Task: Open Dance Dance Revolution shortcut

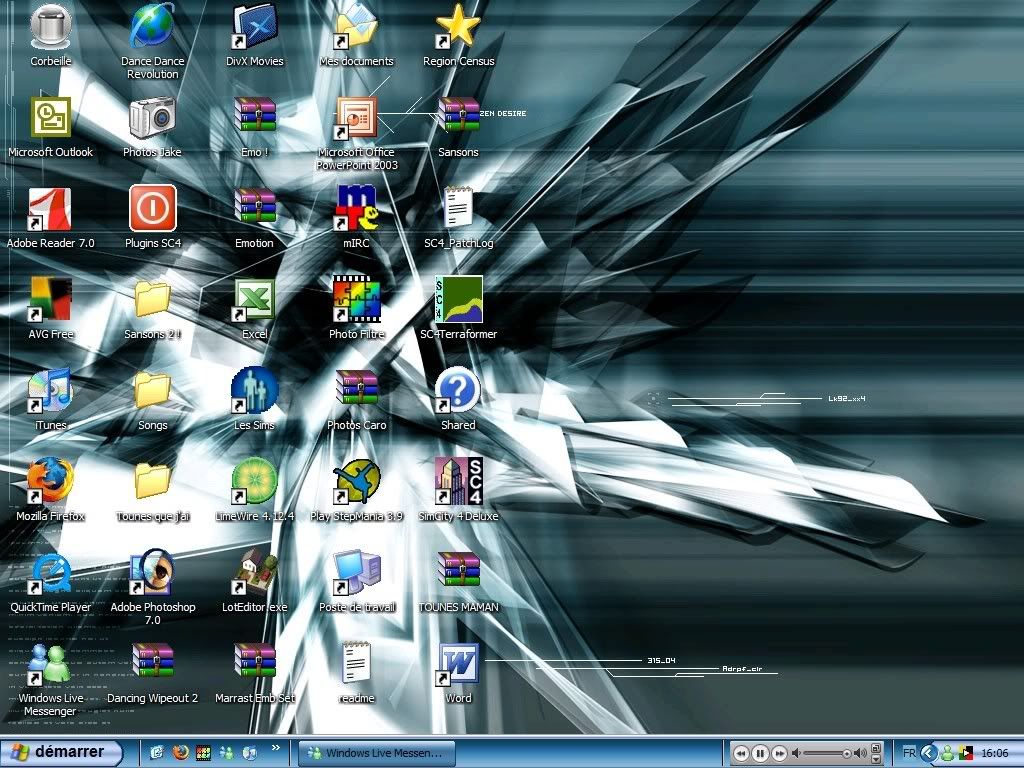Action: tap(152, 42)
